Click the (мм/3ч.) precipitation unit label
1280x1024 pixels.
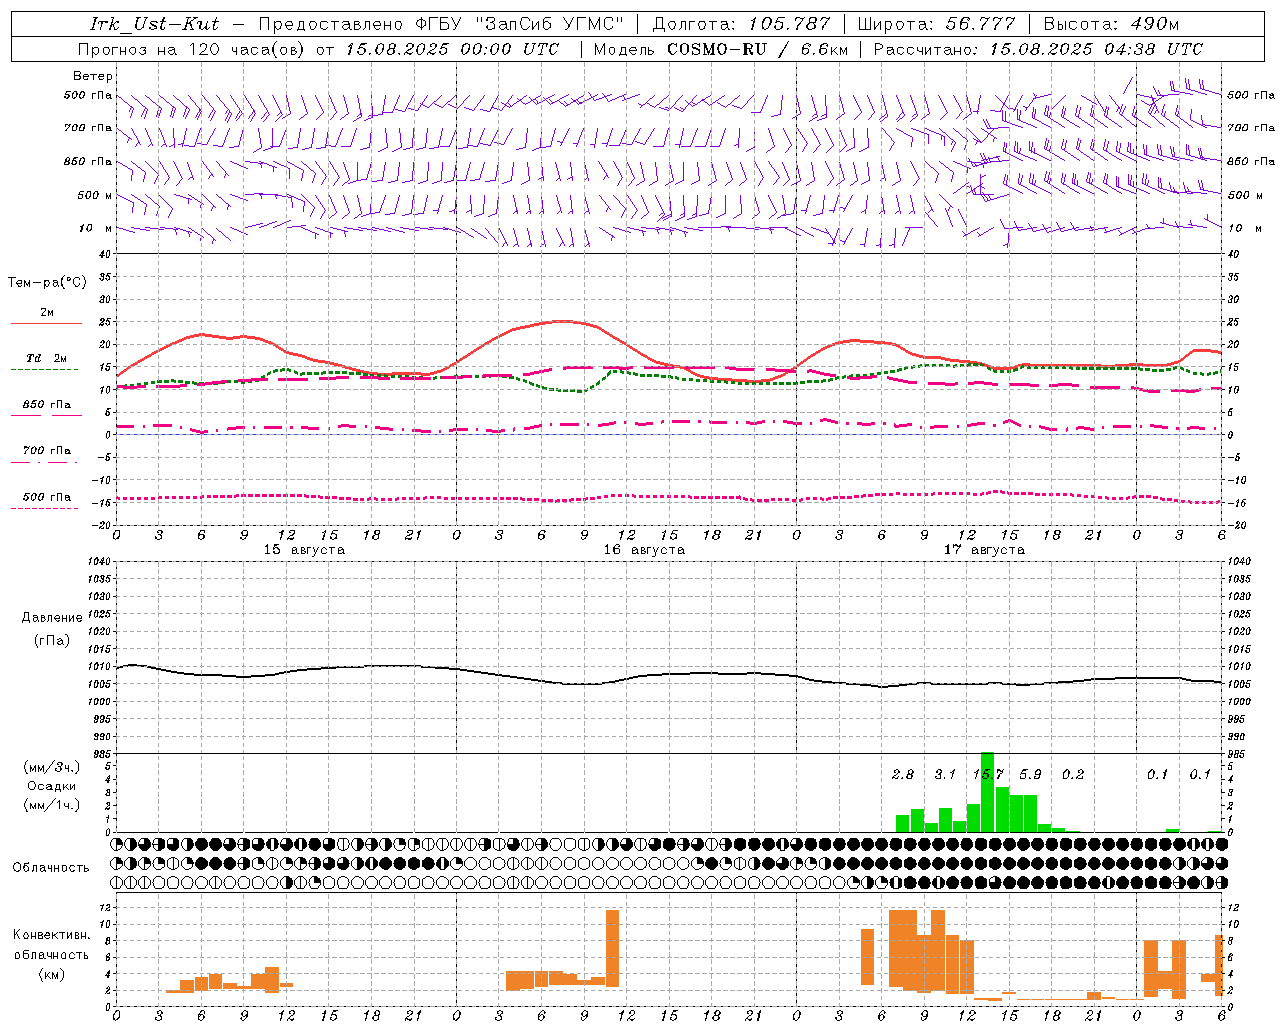point(52,768)
